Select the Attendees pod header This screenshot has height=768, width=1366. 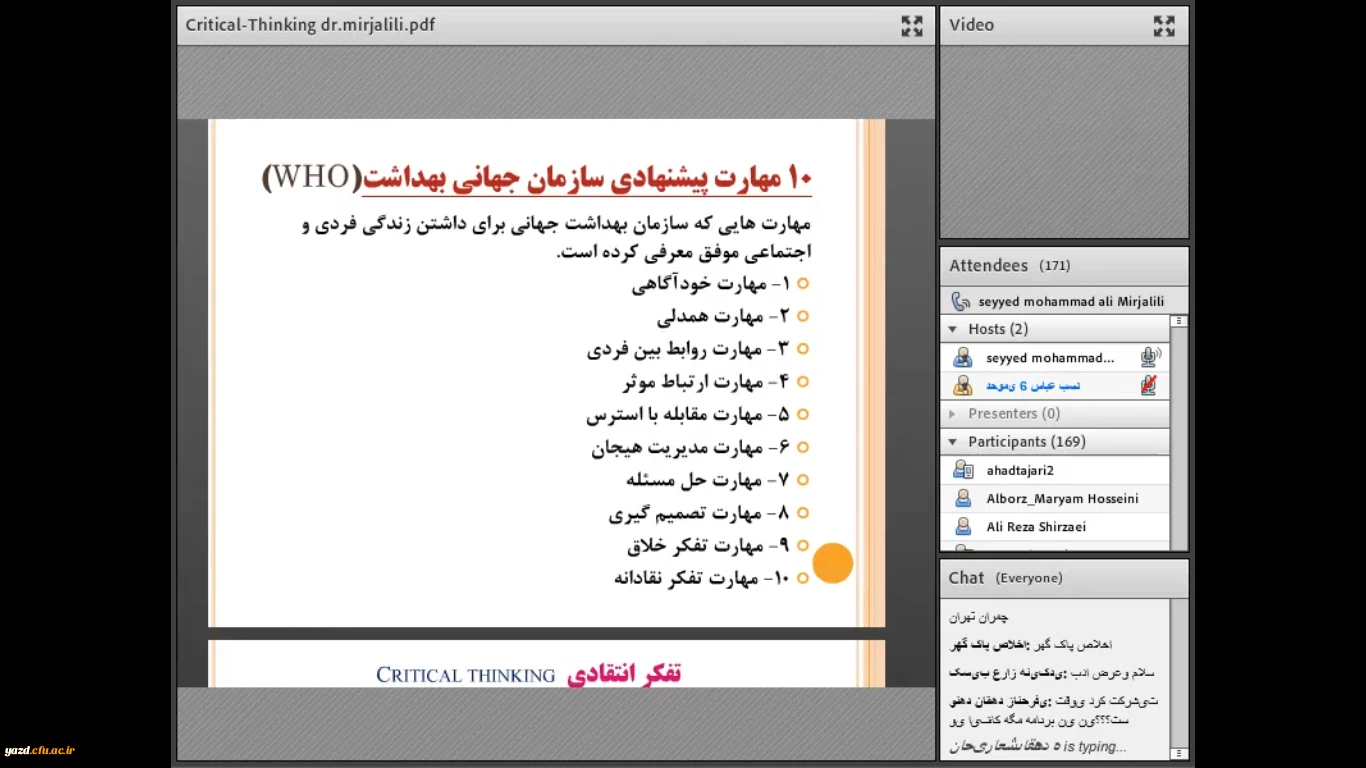[1064, 266]
